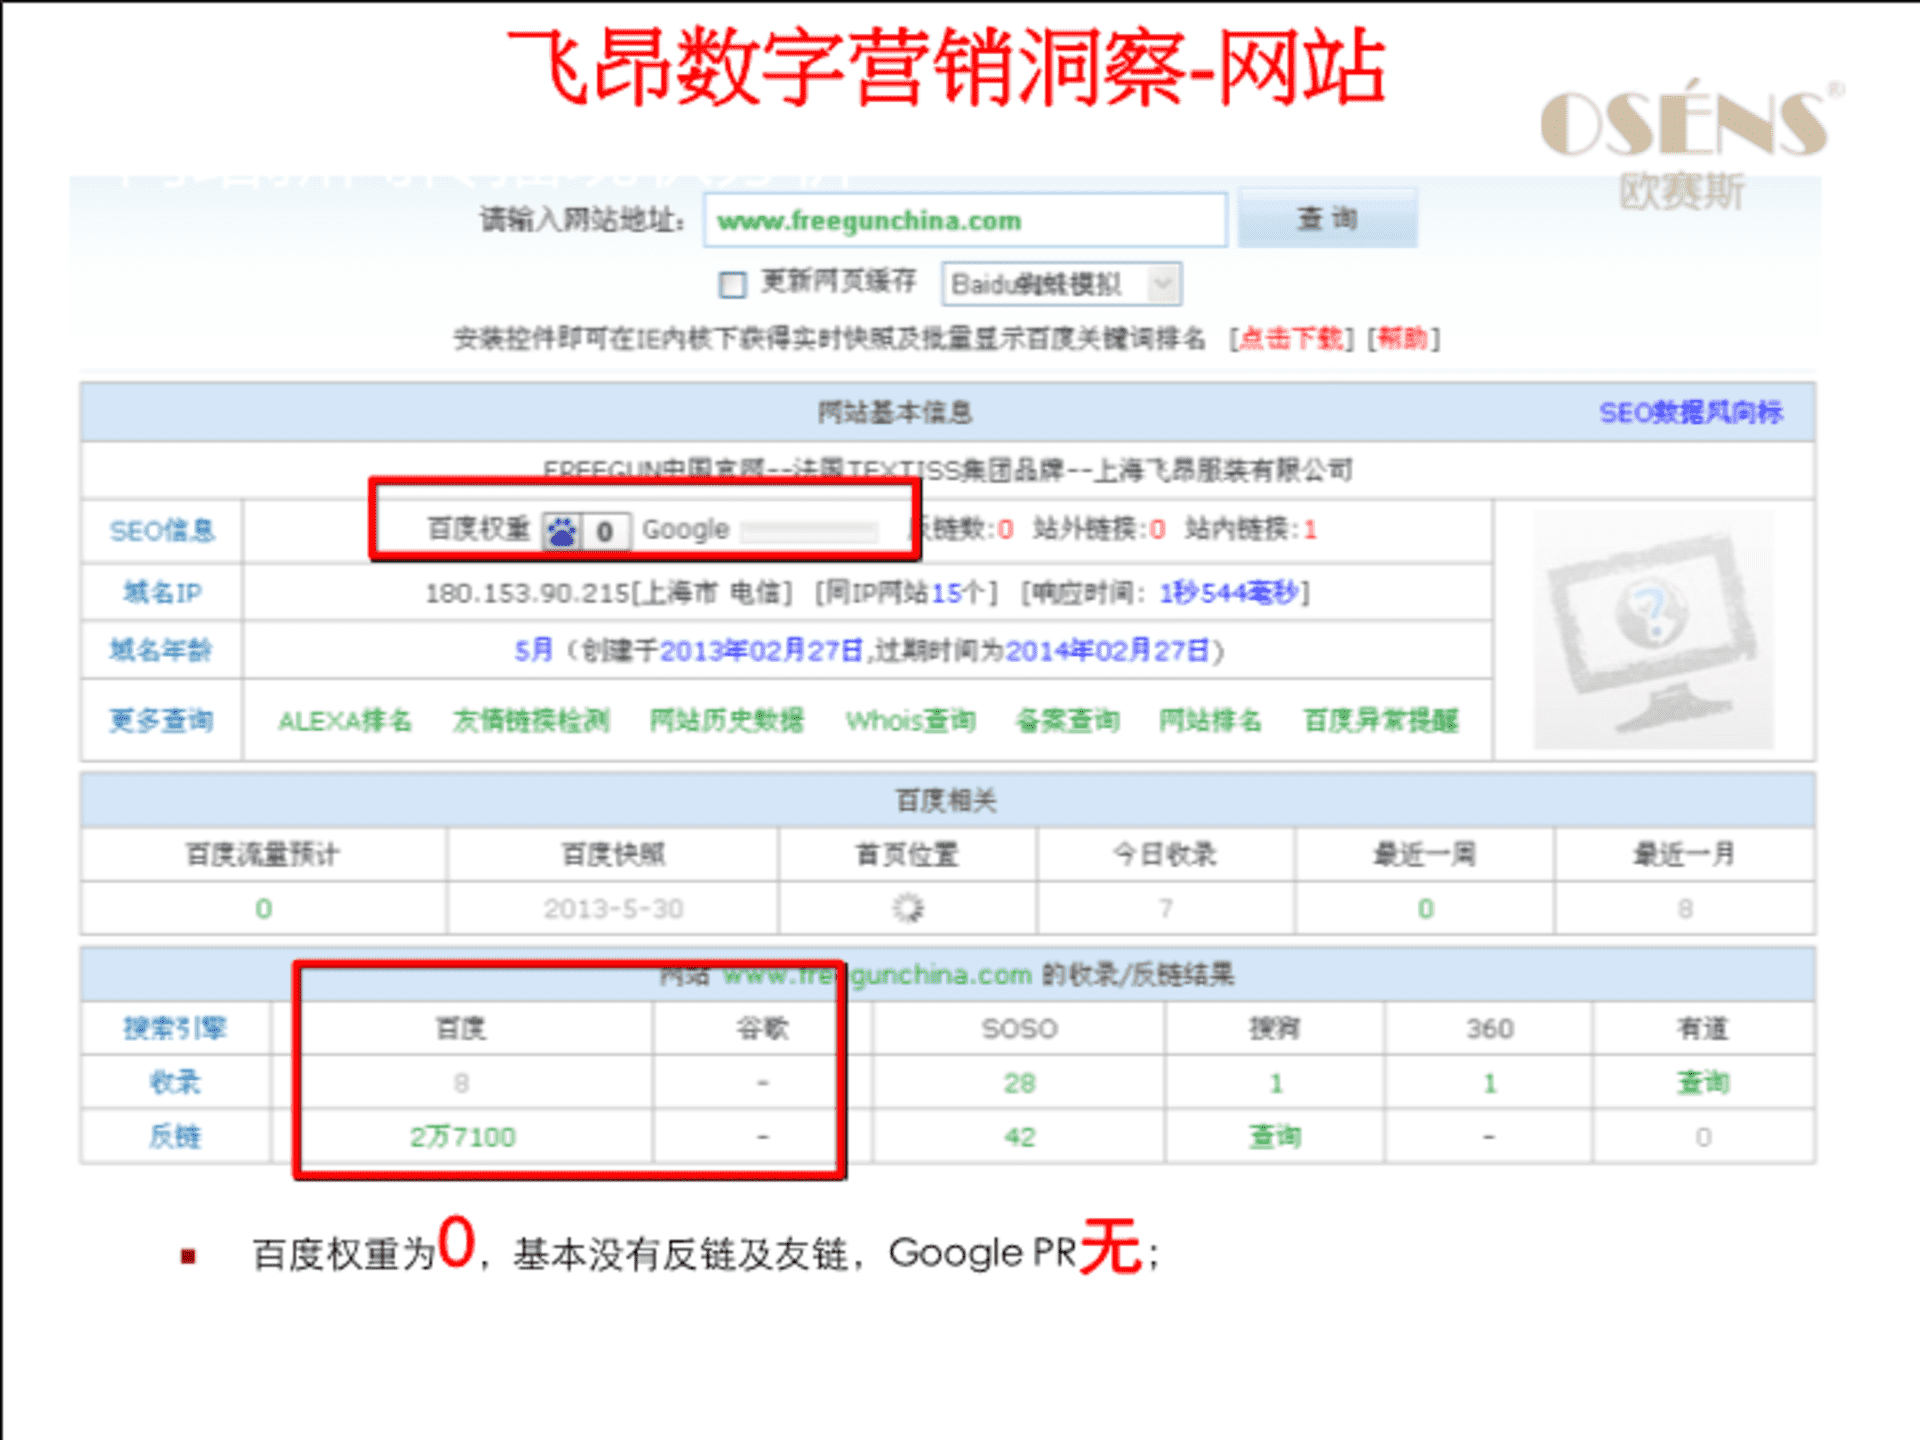Image resolution: width=1920 pixels, height=1440 pixels.
Task: Click the 百度 column header
Action: pyautogui.click(x=461, y=1028)
